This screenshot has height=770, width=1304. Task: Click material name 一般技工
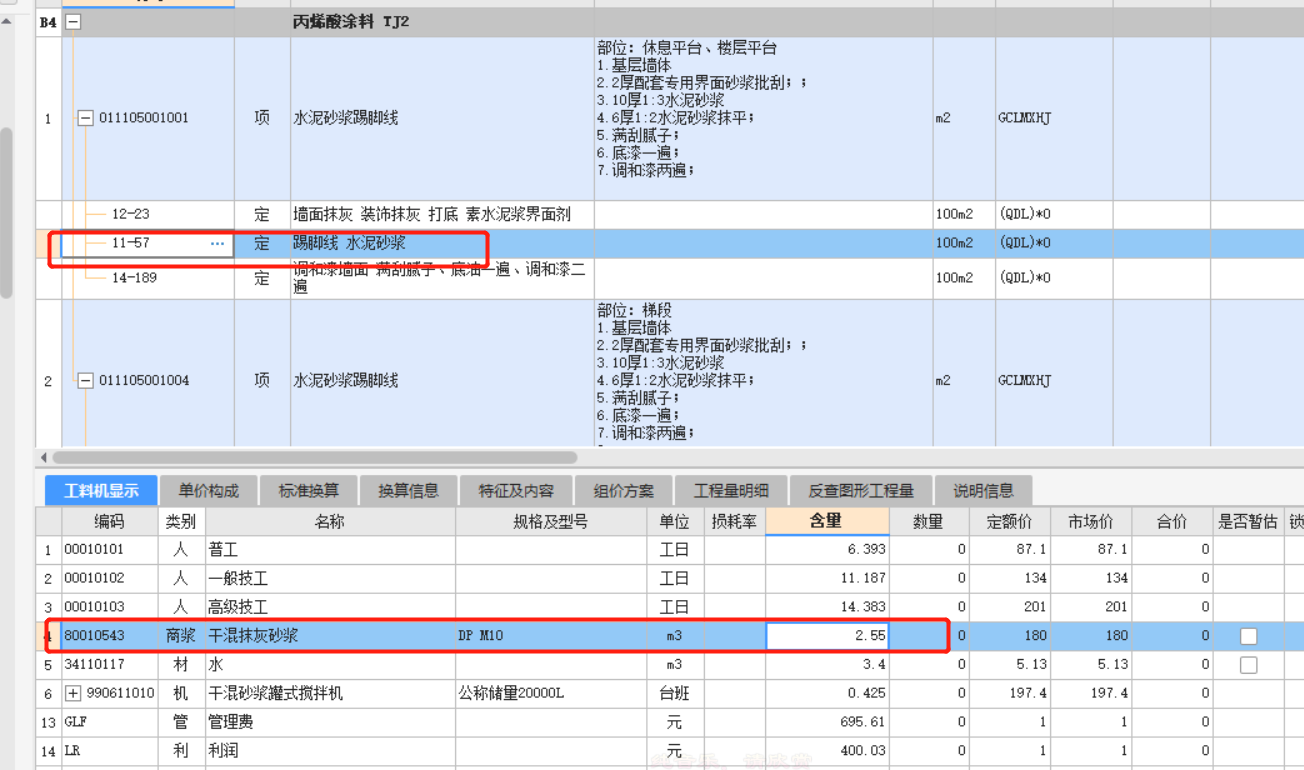pyautogui.click(x=238, y=578)
